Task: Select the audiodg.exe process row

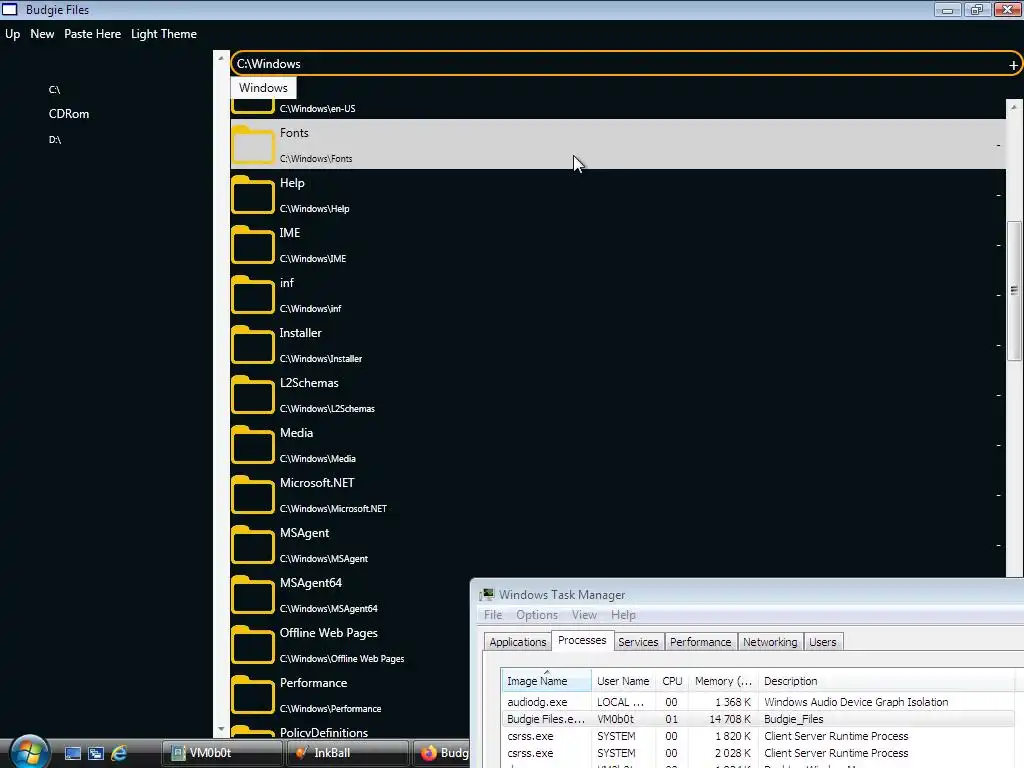Action: point(758,702)
